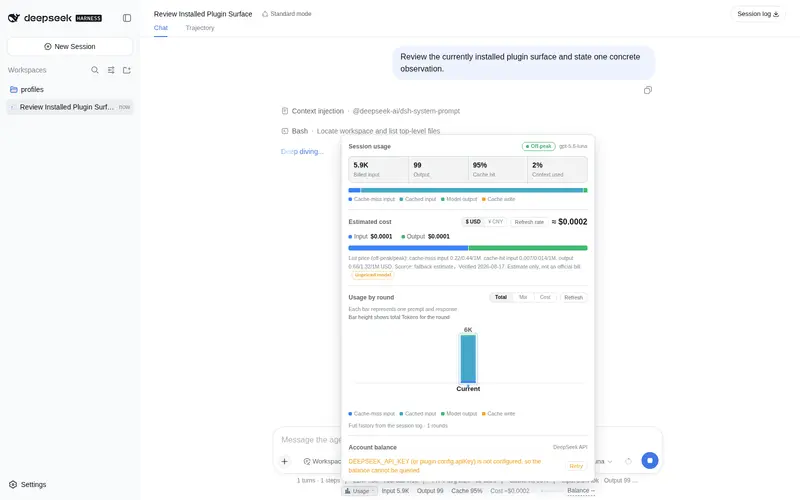Expand the Bash locate workspace step
The image size is (800, 500).
[x=361, y=131]
